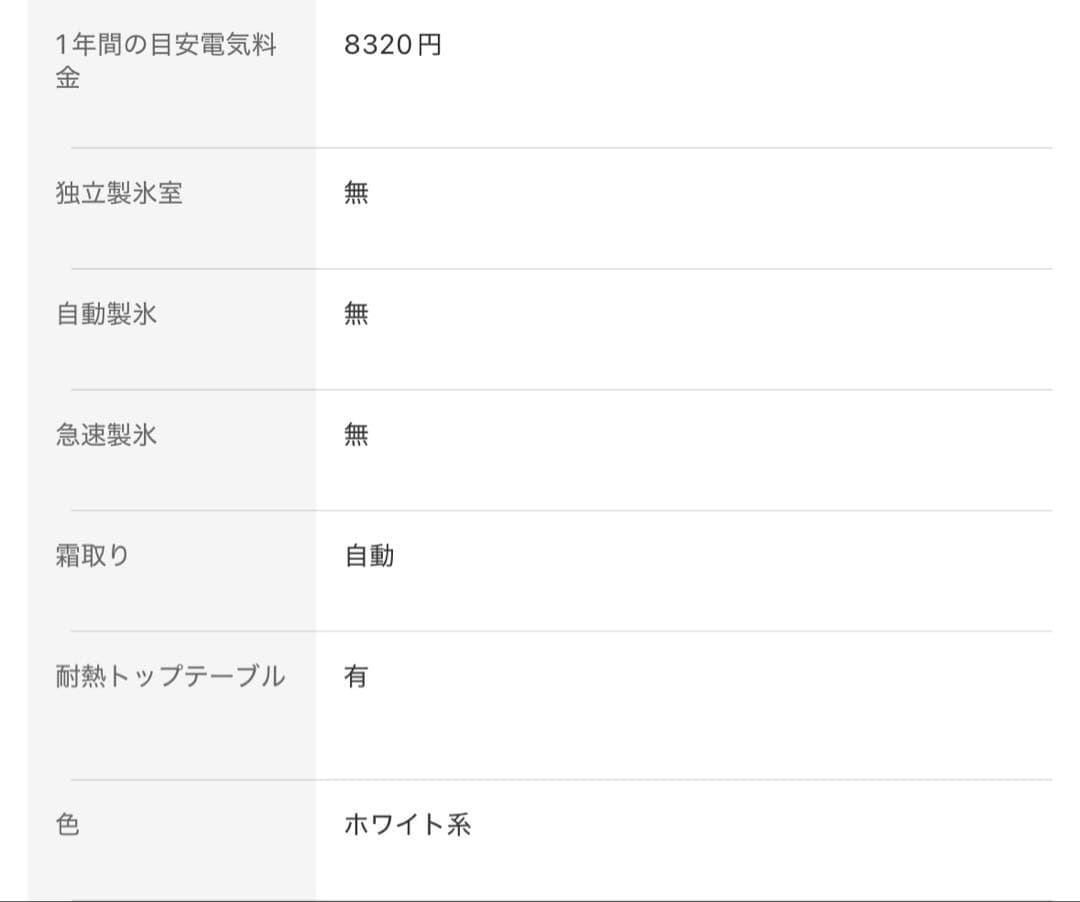Click the 色 row label
This screenshot has height=902, width=1080.
pos(68,825)
